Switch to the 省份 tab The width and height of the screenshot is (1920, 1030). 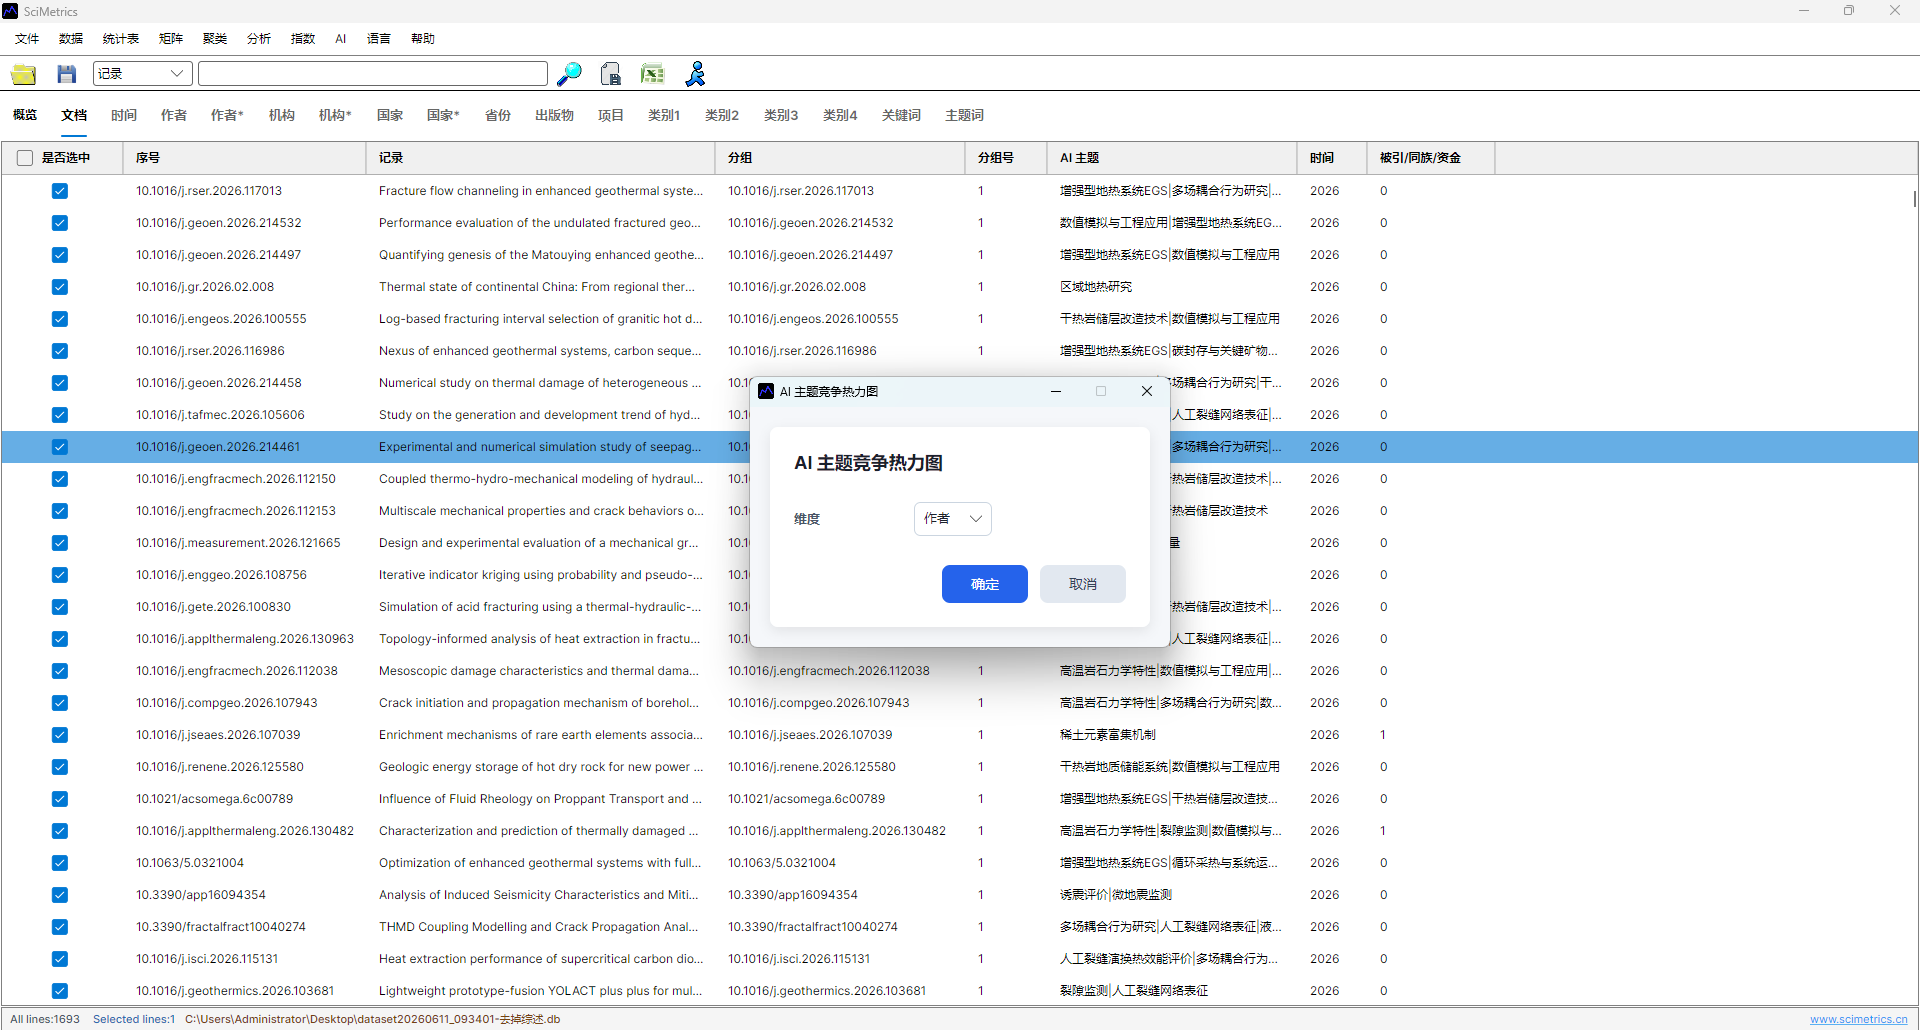[x=498, y=115]
